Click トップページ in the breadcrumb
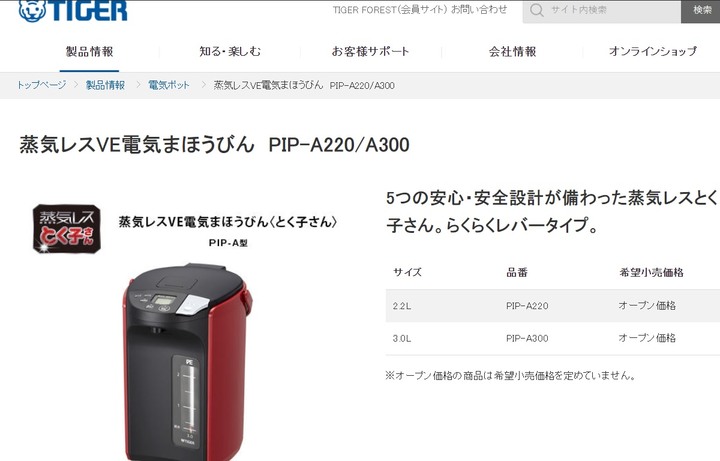The width and height of the screenshot is (720, 461). [x=41, y=85]
